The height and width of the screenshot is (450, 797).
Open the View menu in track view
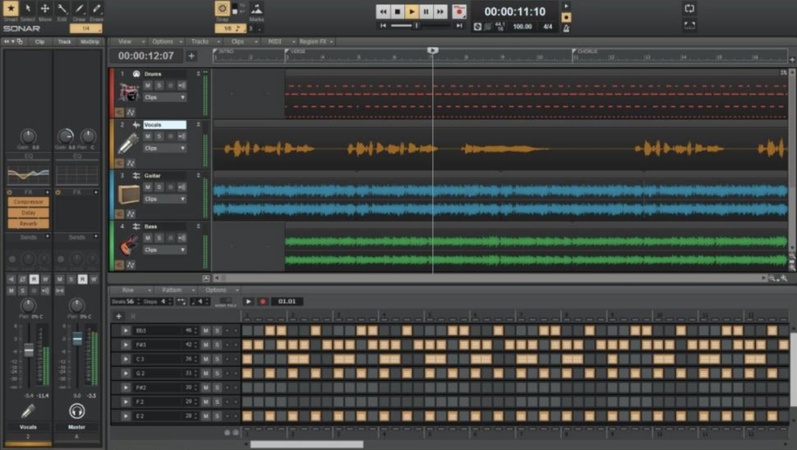point(129,42)
